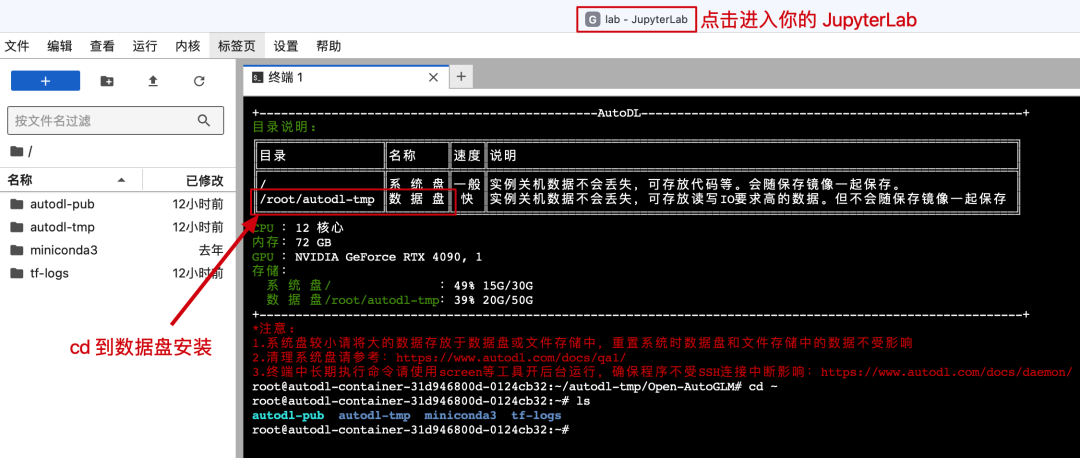Click the miniconda3 entry in ls output

(460, 416)
